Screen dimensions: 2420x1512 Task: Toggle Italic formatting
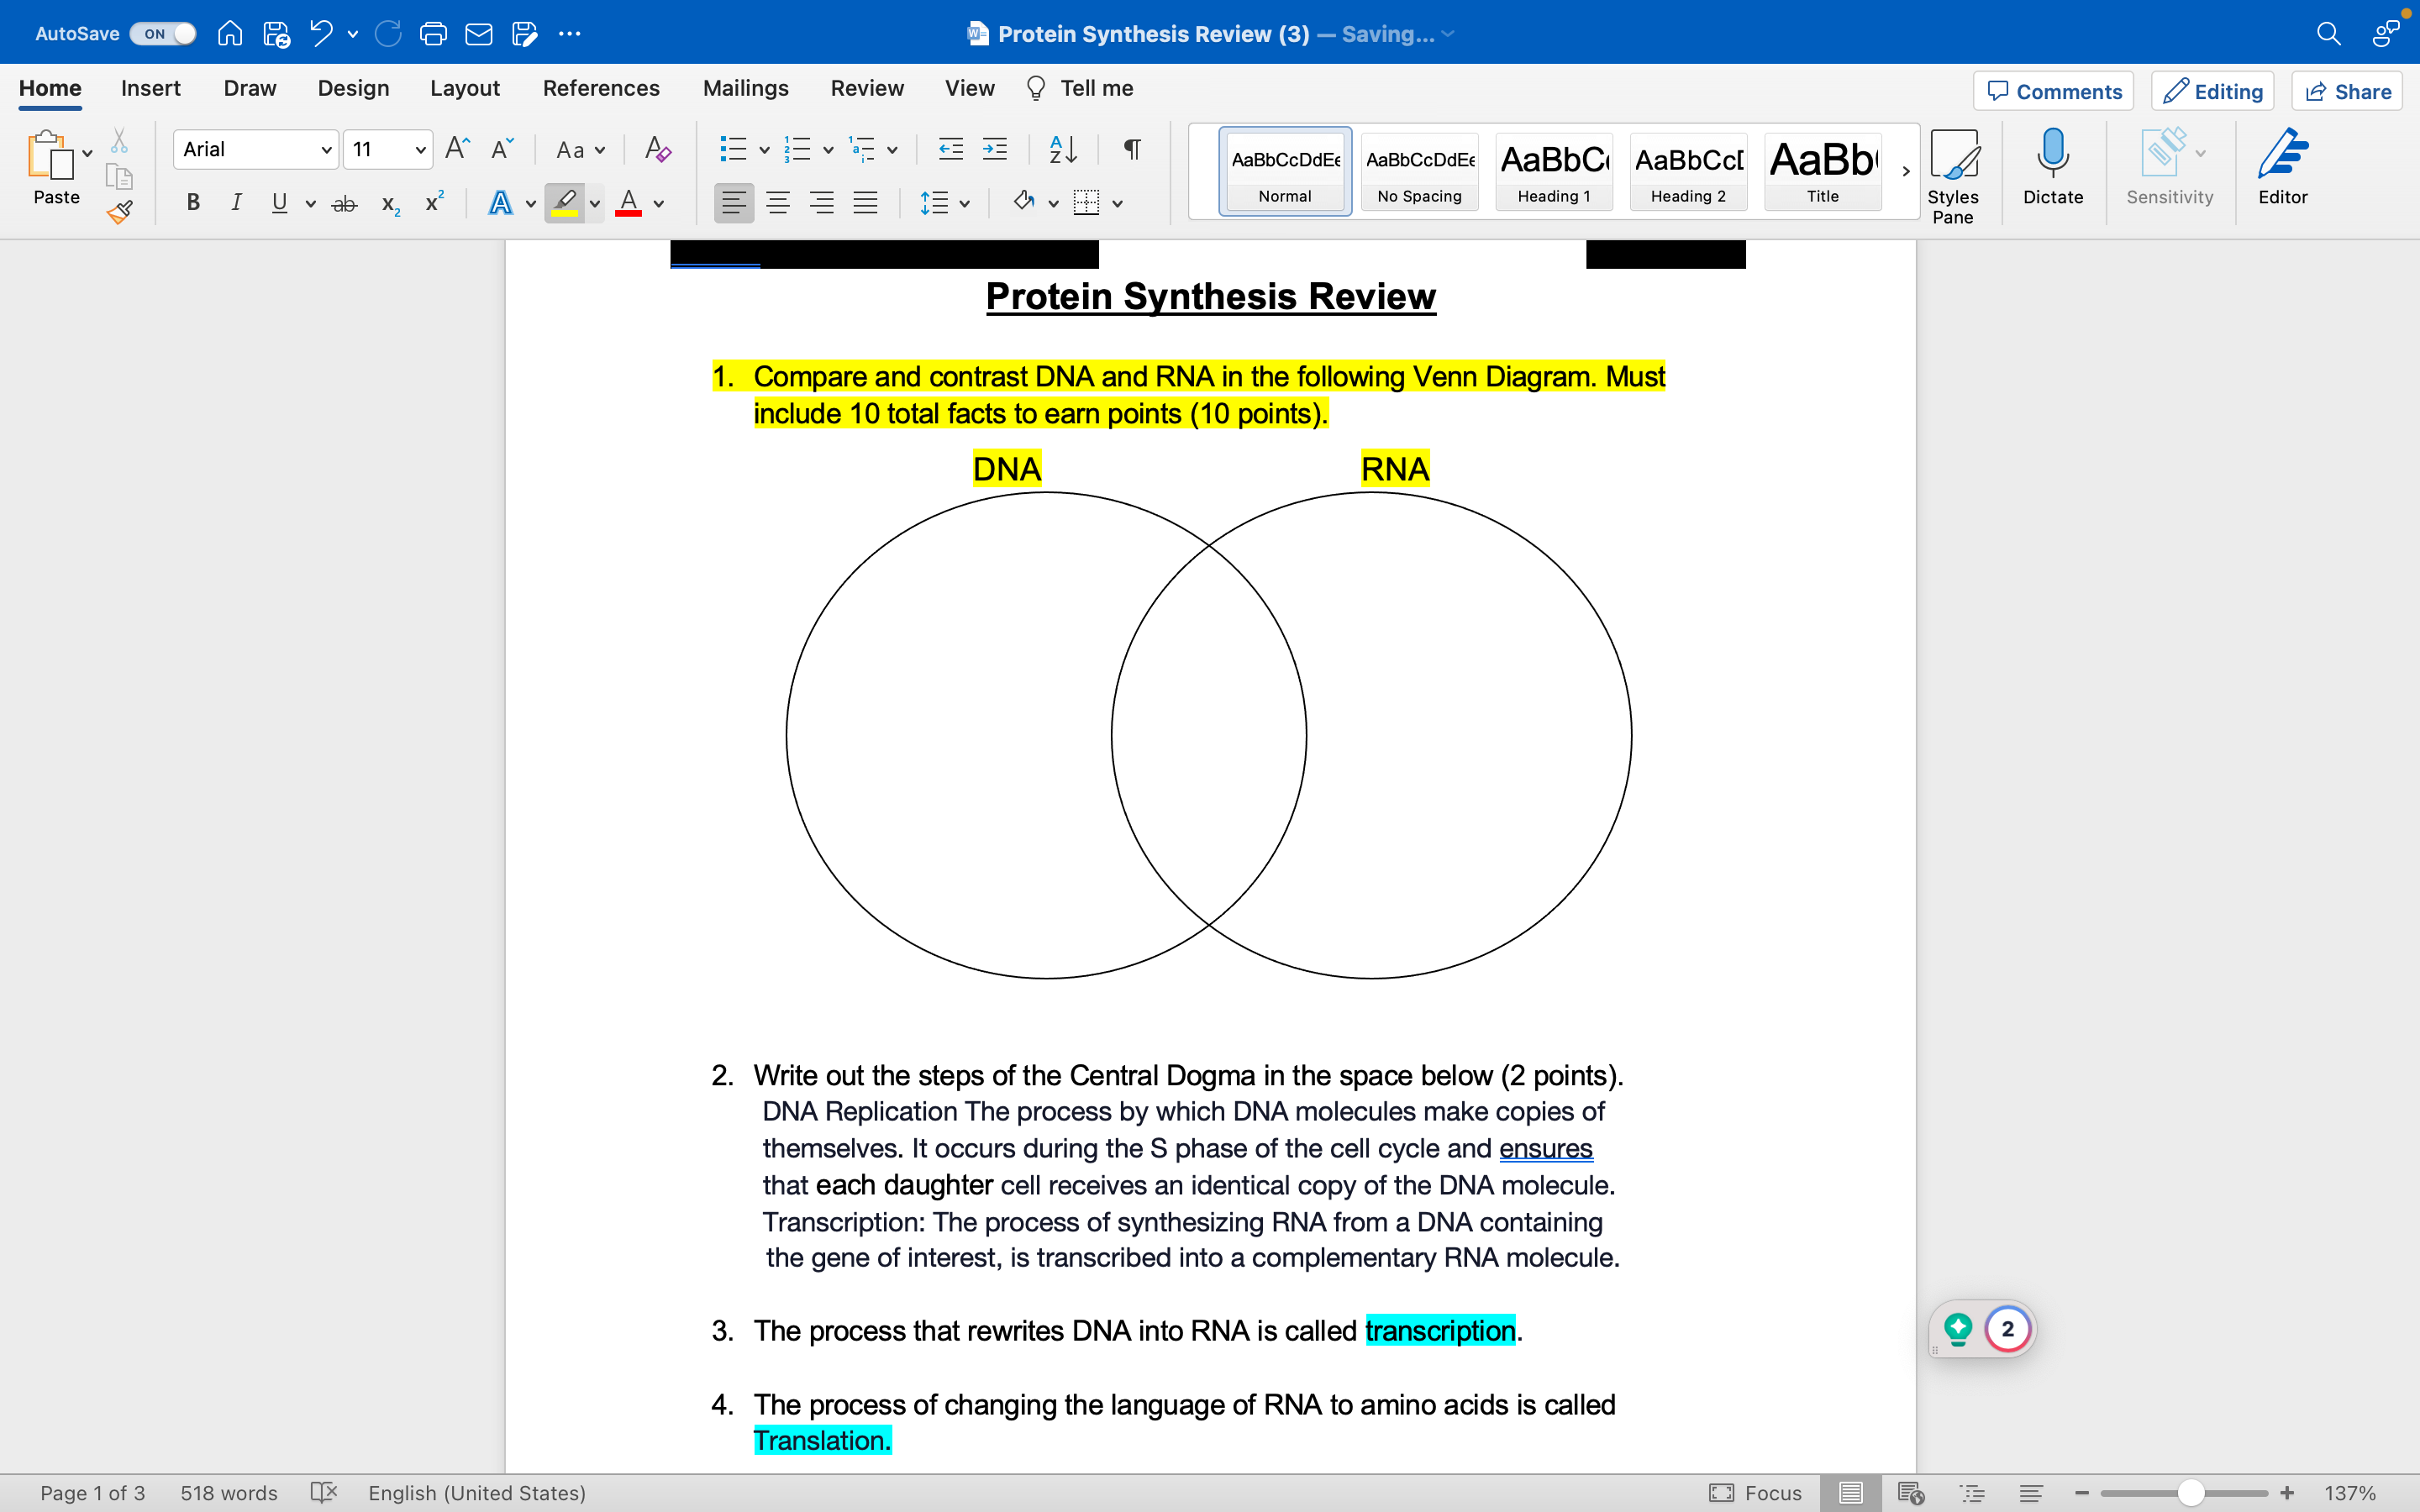[236, 203]
